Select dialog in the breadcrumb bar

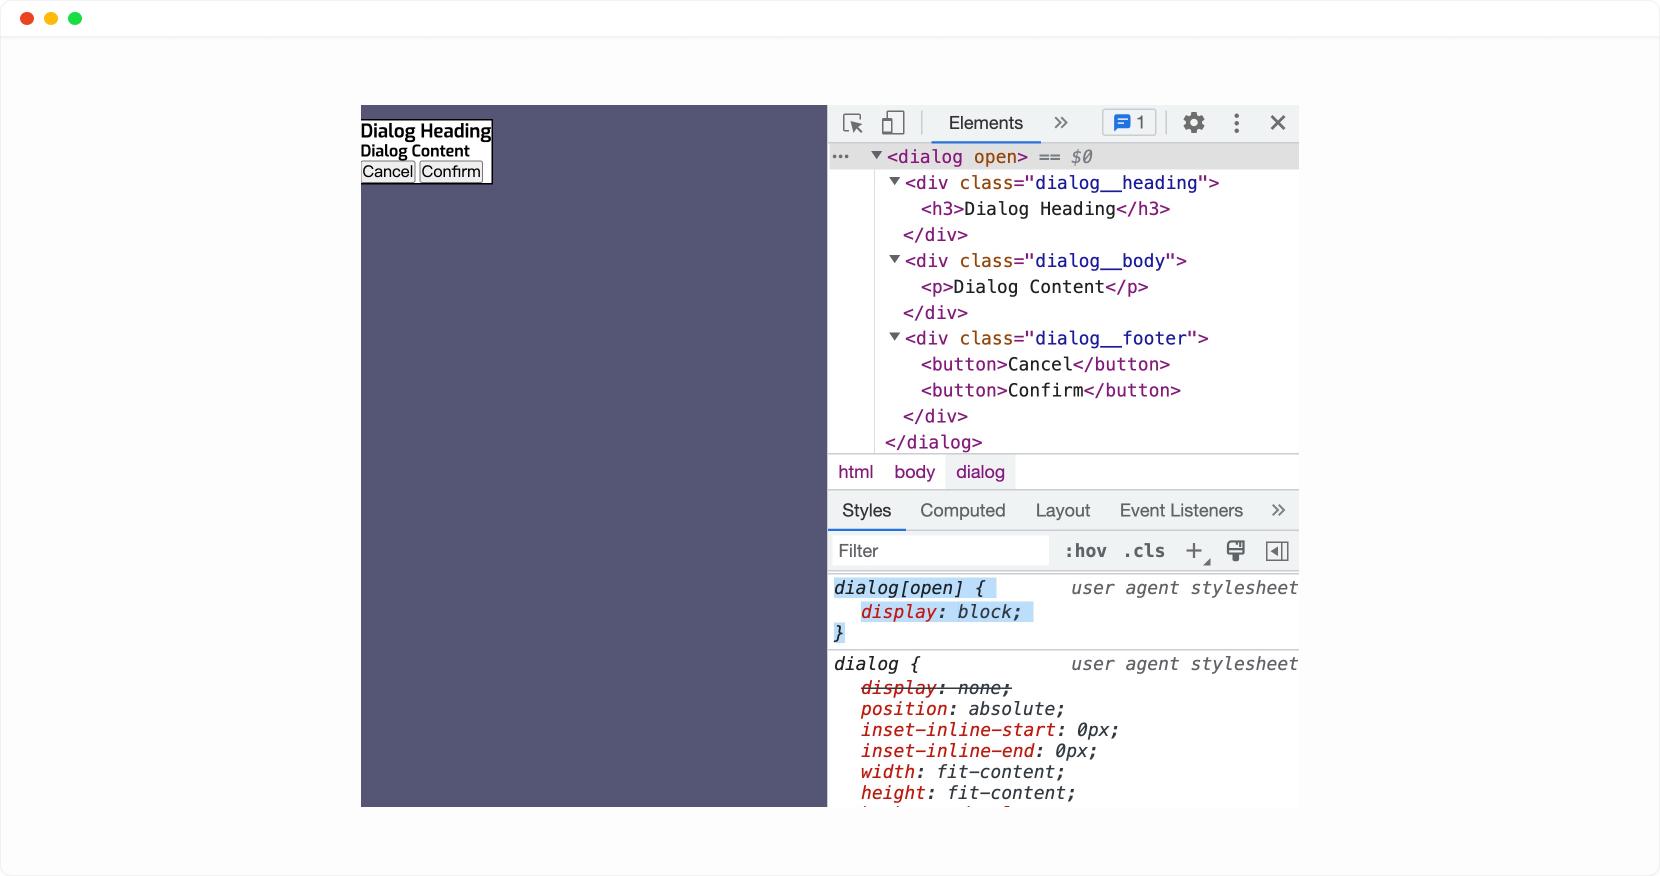click(980, 472)
